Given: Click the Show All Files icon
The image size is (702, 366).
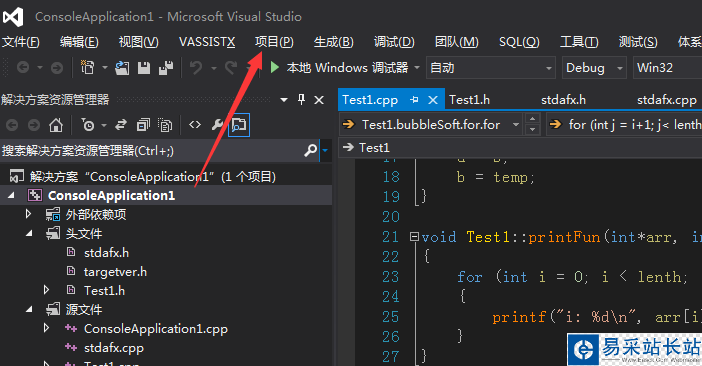Looking at the screenshot, I should (x=165, y=125).
